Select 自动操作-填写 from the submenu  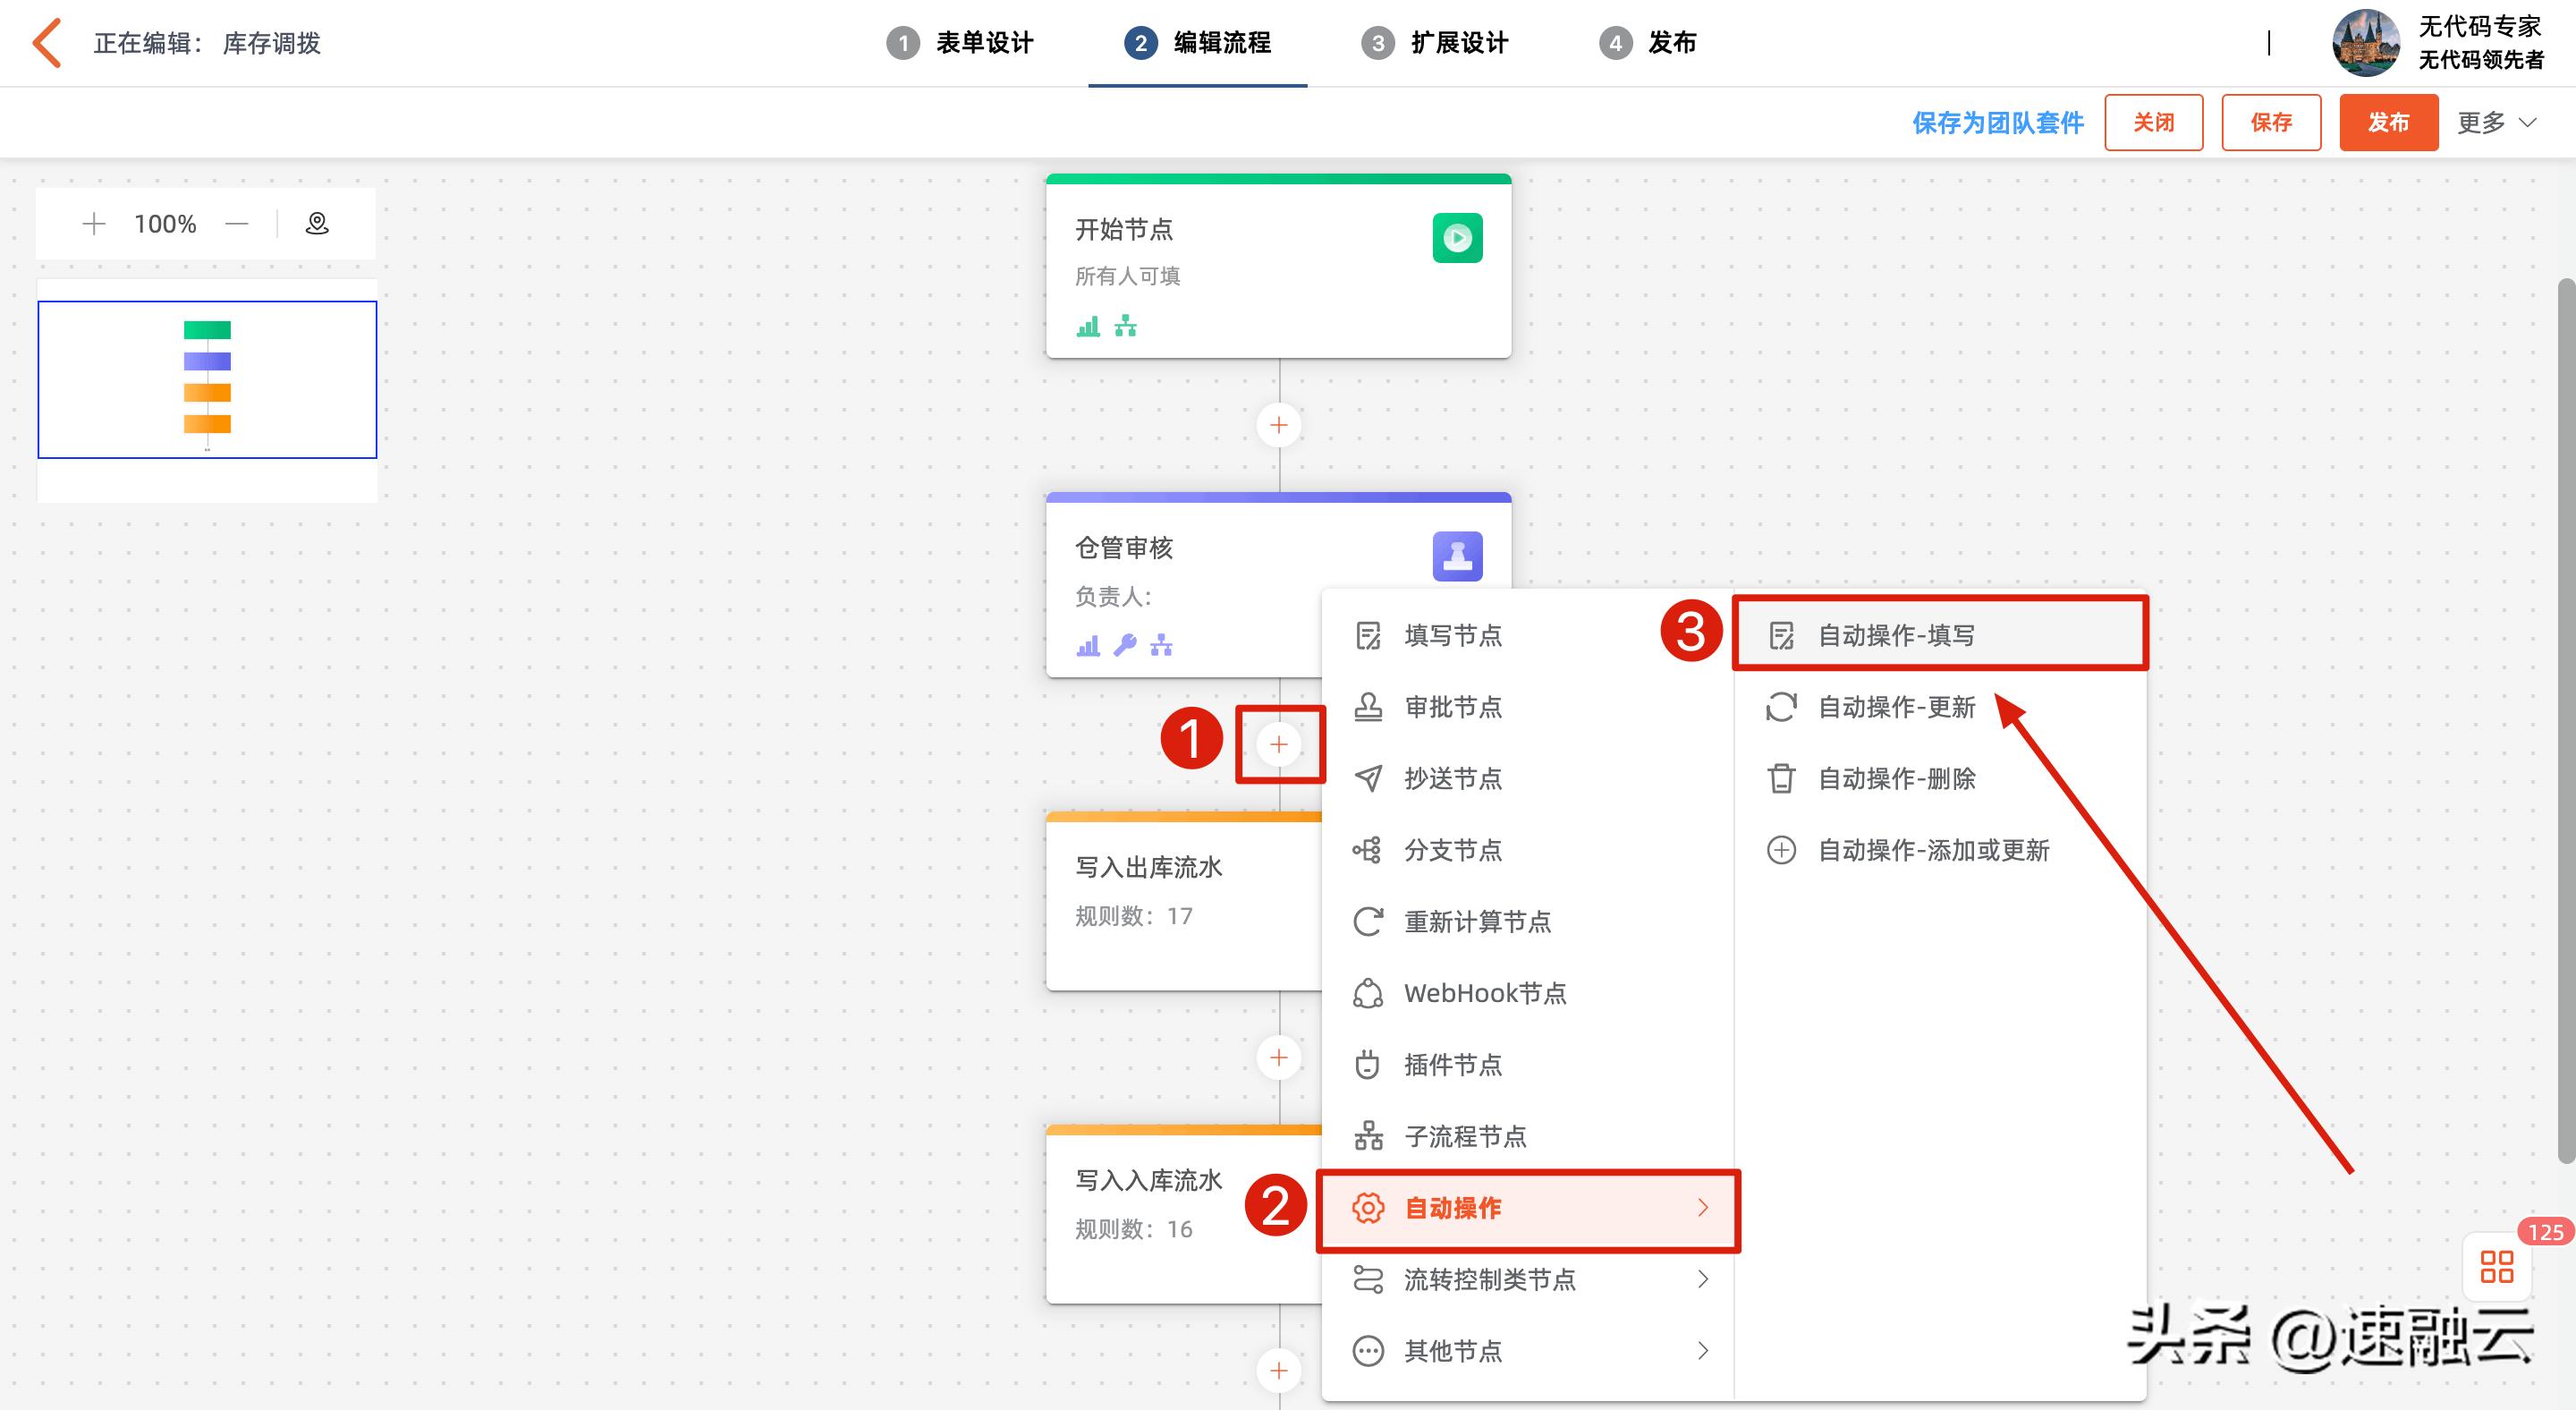coord(1897,633)
